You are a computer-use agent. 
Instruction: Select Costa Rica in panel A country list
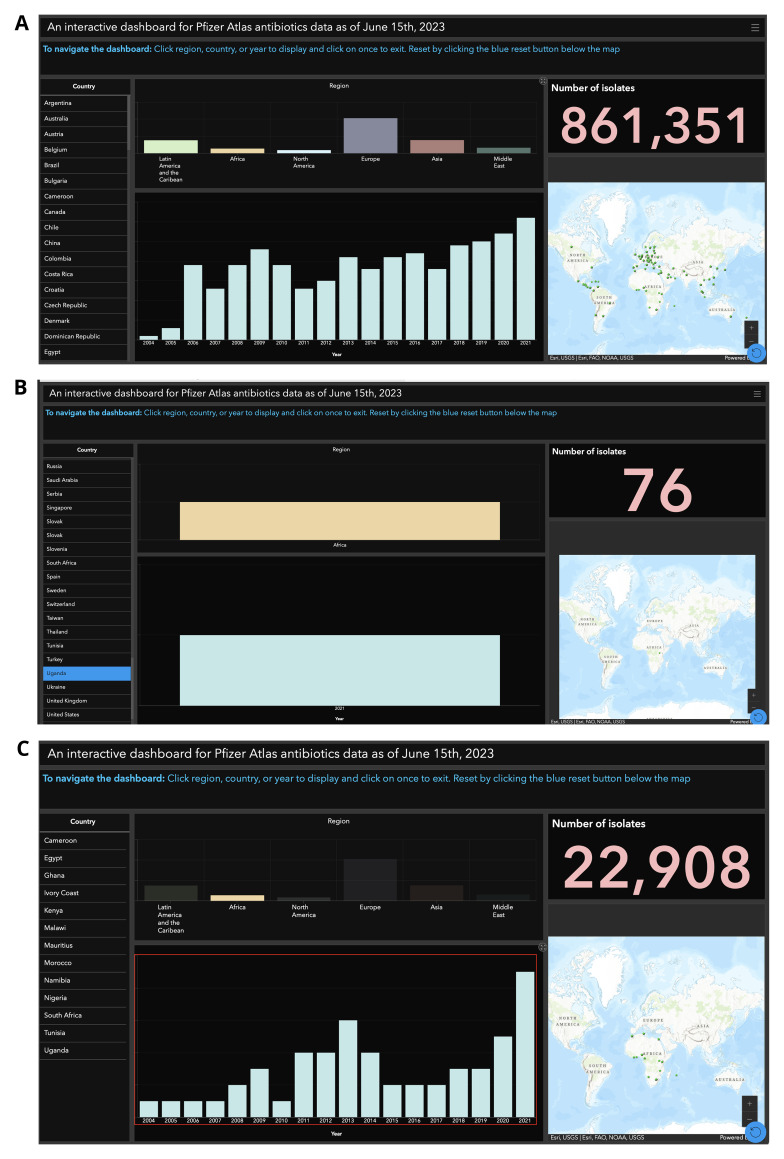[83, 274]
